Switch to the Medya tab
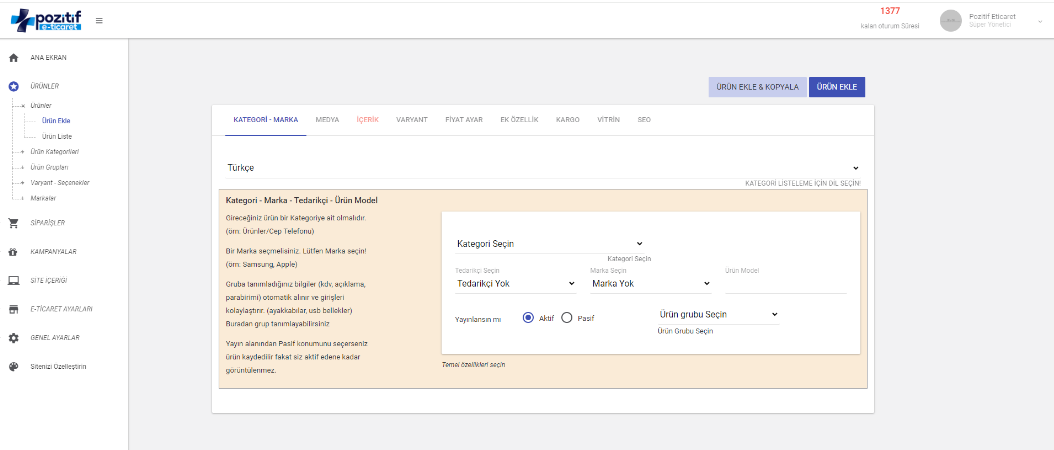Viewport: 1054px width, 450px height. [327, 120]
